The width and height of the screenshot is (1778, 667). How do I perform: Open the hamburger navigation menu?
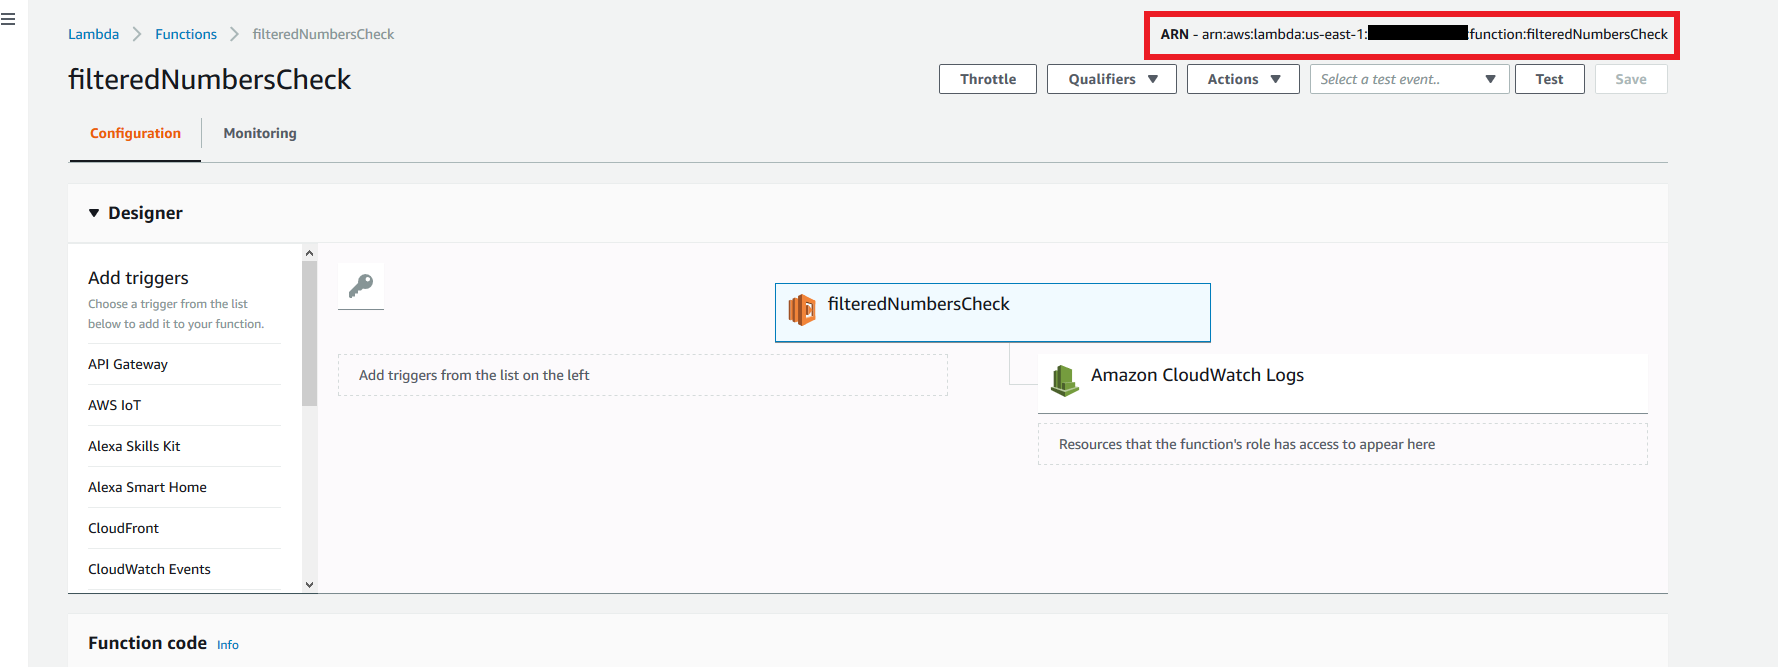tap(8, 19)
